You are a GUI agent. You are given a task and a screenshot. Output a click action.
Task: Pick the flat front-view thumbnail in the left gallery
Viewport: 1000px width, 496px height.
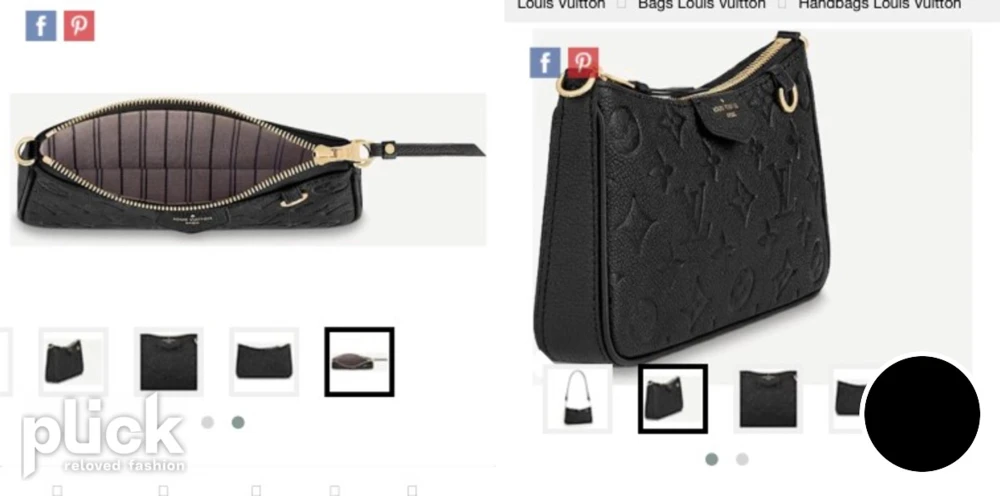coord(168,361)
